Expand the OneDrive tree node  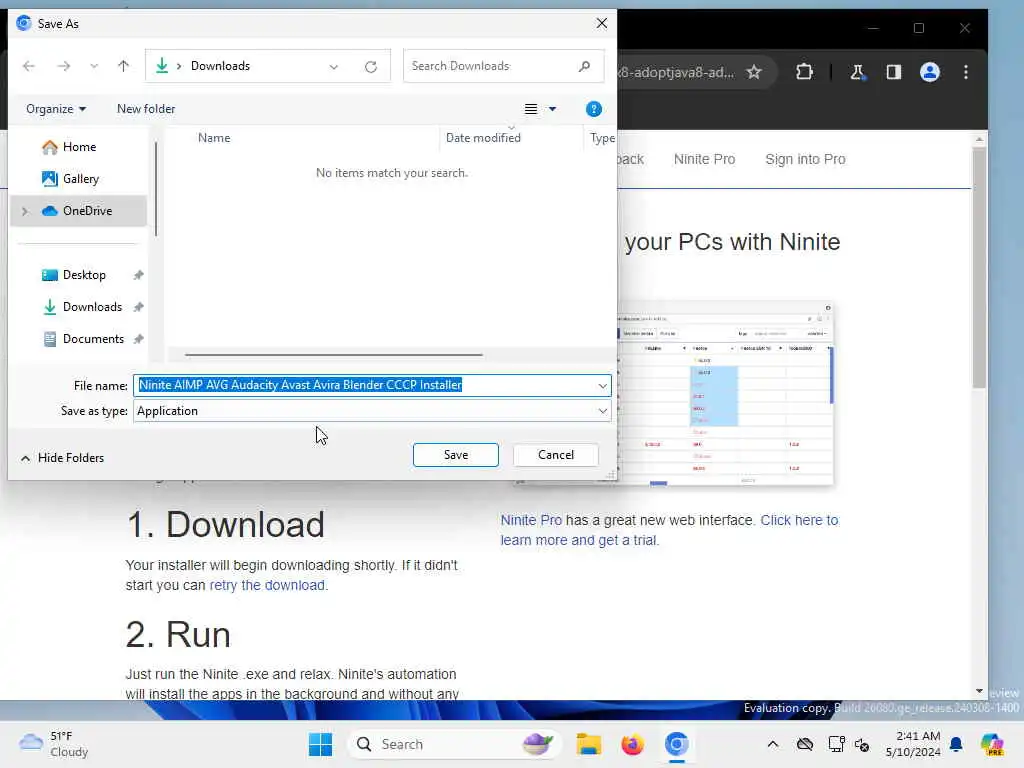coord(25,211)
